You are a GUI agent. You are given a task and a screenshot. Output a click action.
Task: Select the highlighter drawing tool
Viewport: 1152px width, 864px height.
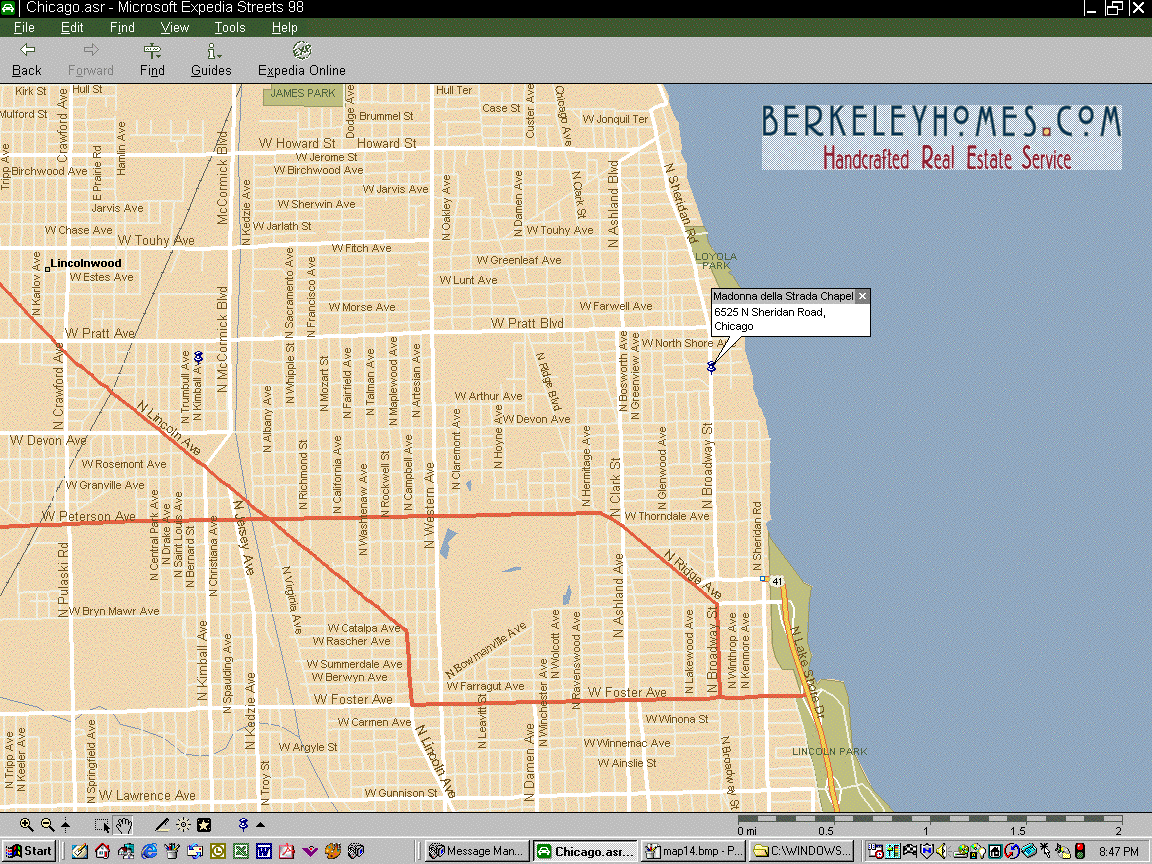coord(162,825)
